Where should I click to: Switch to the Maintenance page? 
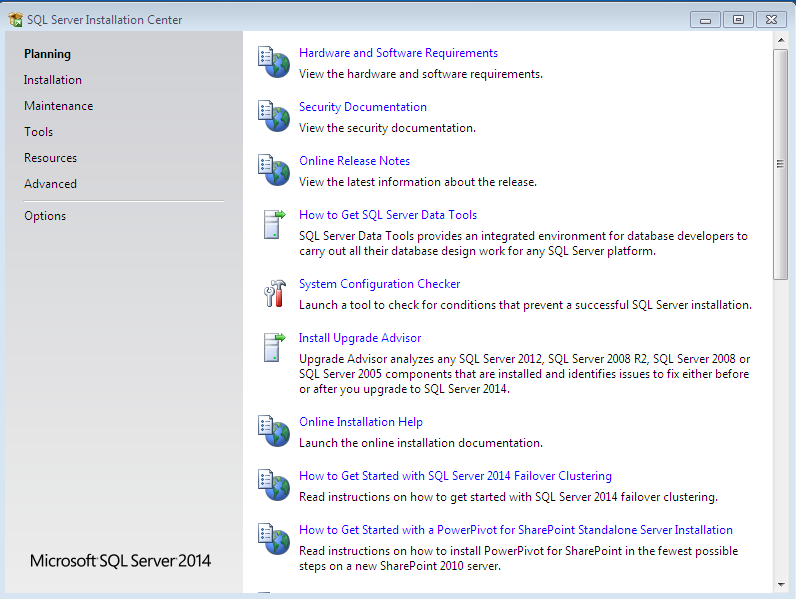tap(58, 106)
